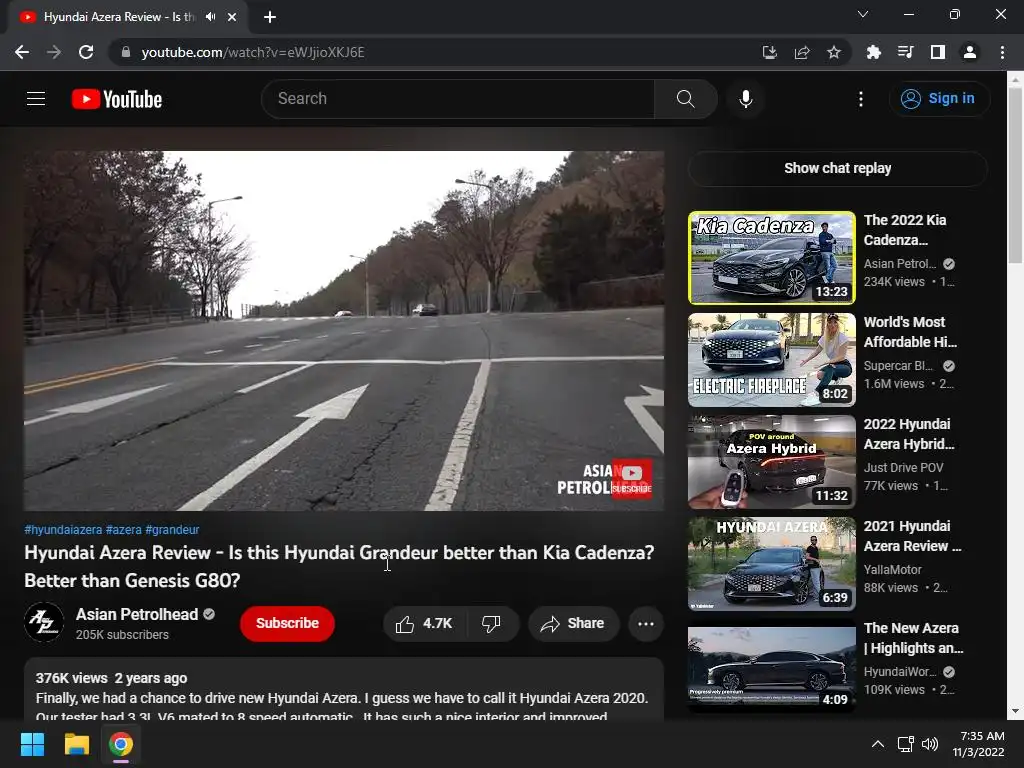Open the #grandeur hashtag
Viewport: 1024px width, 768px height.
tap(172, 530)
